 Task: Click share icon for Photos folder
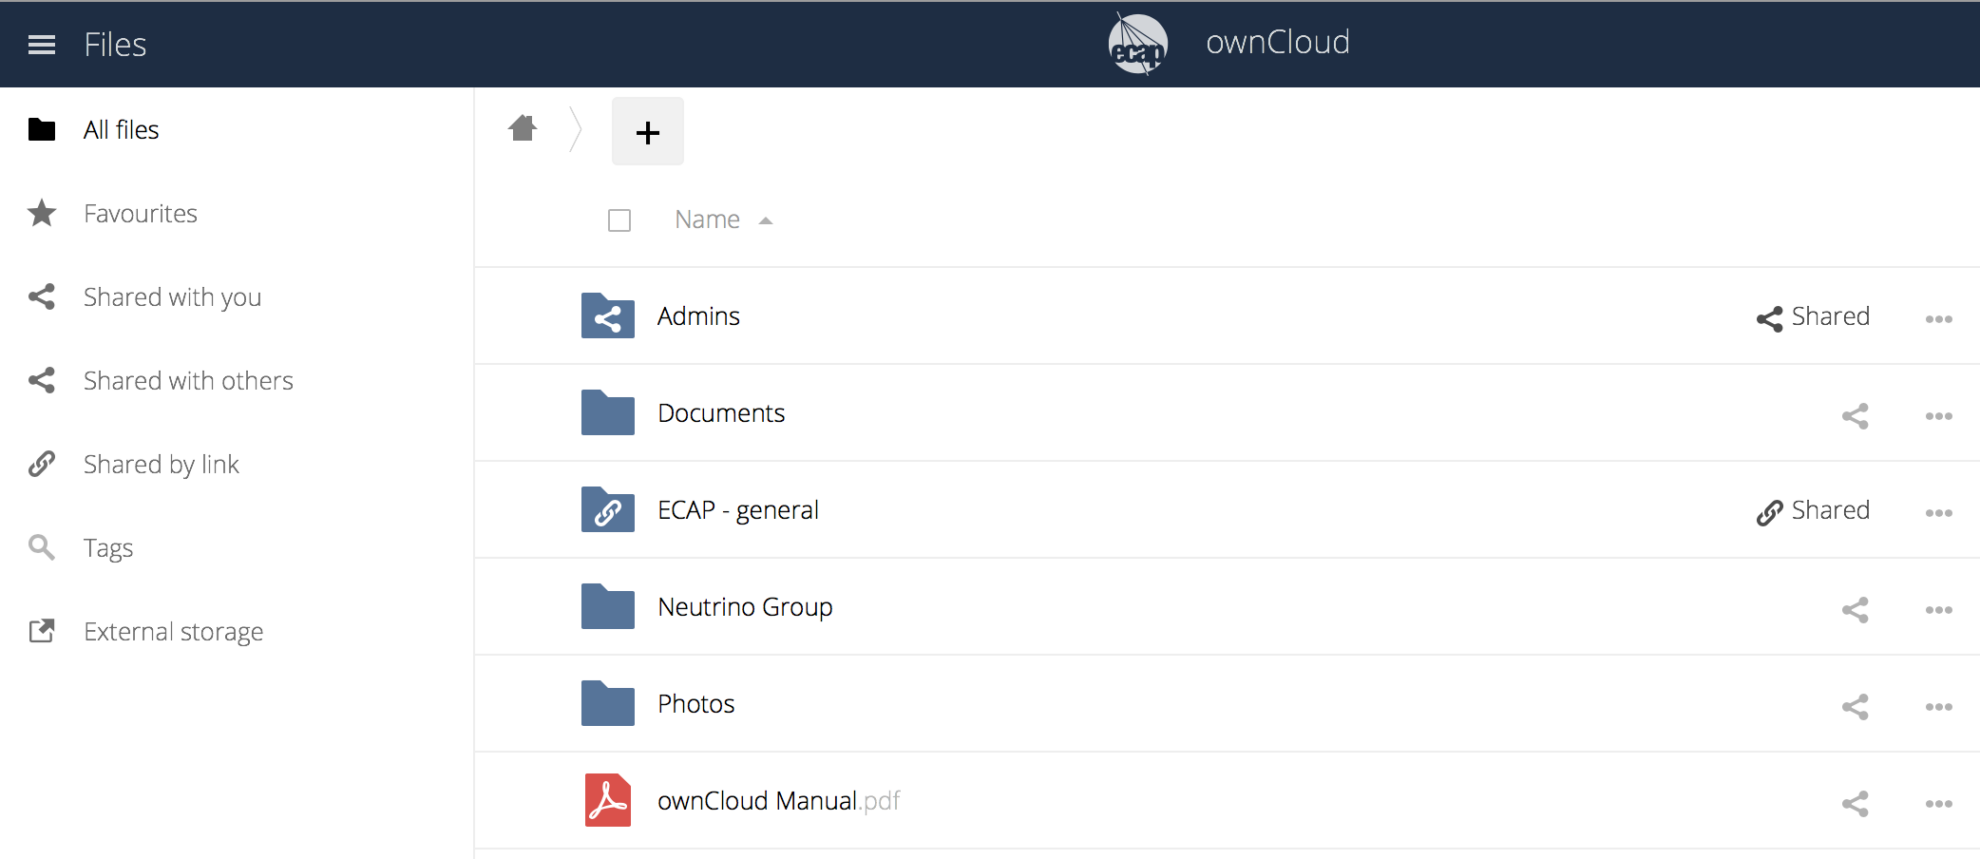point(1855,707)
